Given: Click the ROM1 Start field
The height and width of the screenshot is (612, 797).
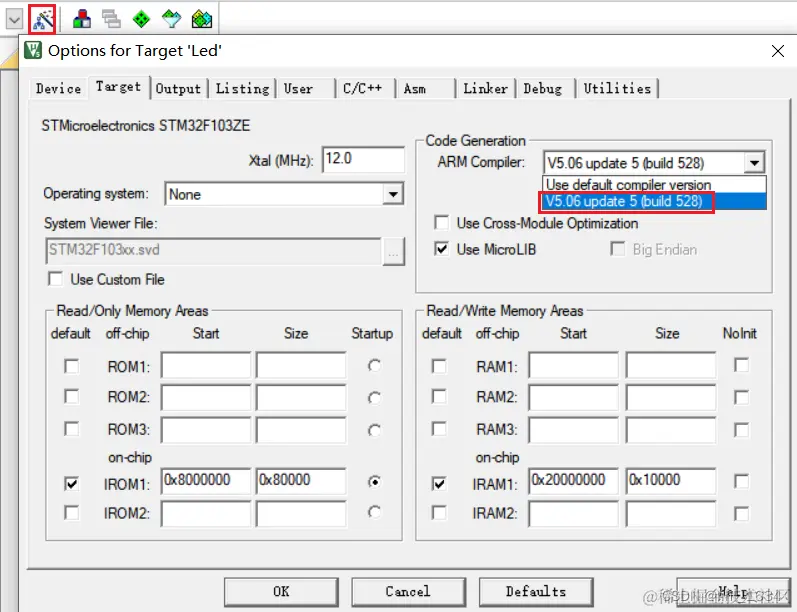Looking at the screenshot, I should pos(206,364).
